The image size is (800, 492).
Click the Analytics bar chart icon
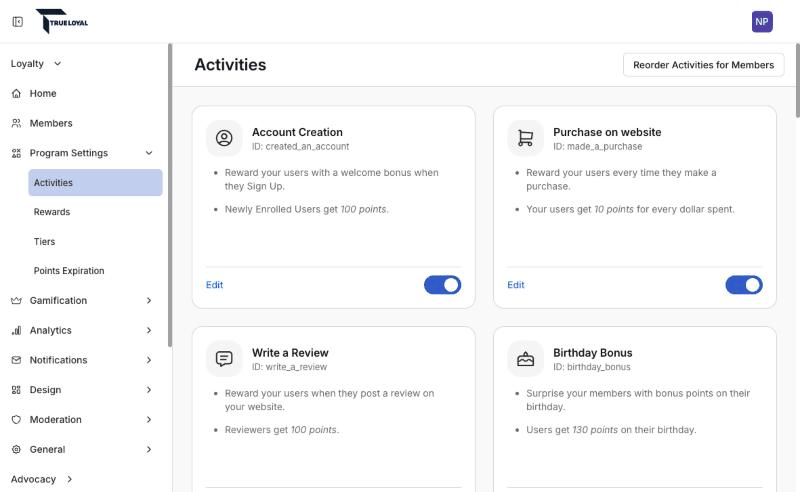16,330
